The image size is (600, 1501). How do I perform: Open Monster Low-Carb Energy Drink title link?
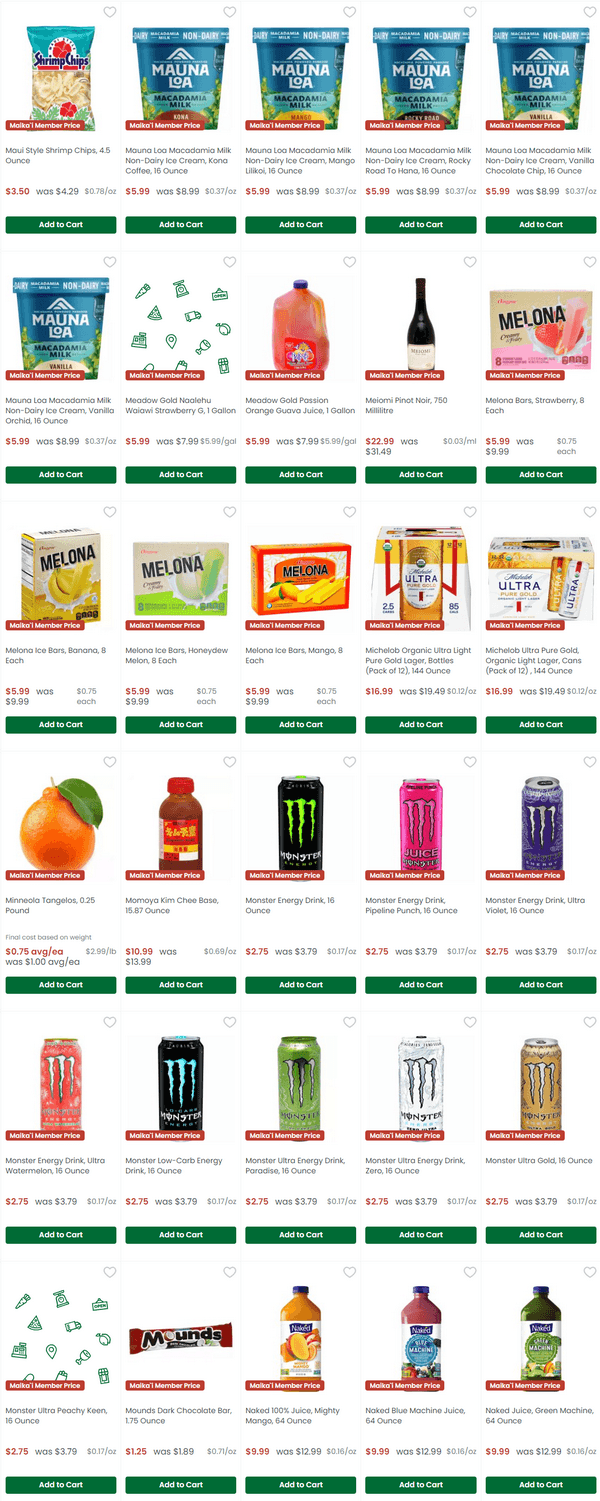coord(174,1165)
